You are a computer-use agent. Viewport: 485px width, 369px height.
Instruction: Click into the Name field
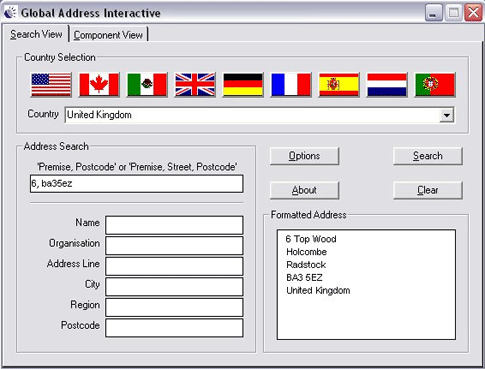click(174, 225)
